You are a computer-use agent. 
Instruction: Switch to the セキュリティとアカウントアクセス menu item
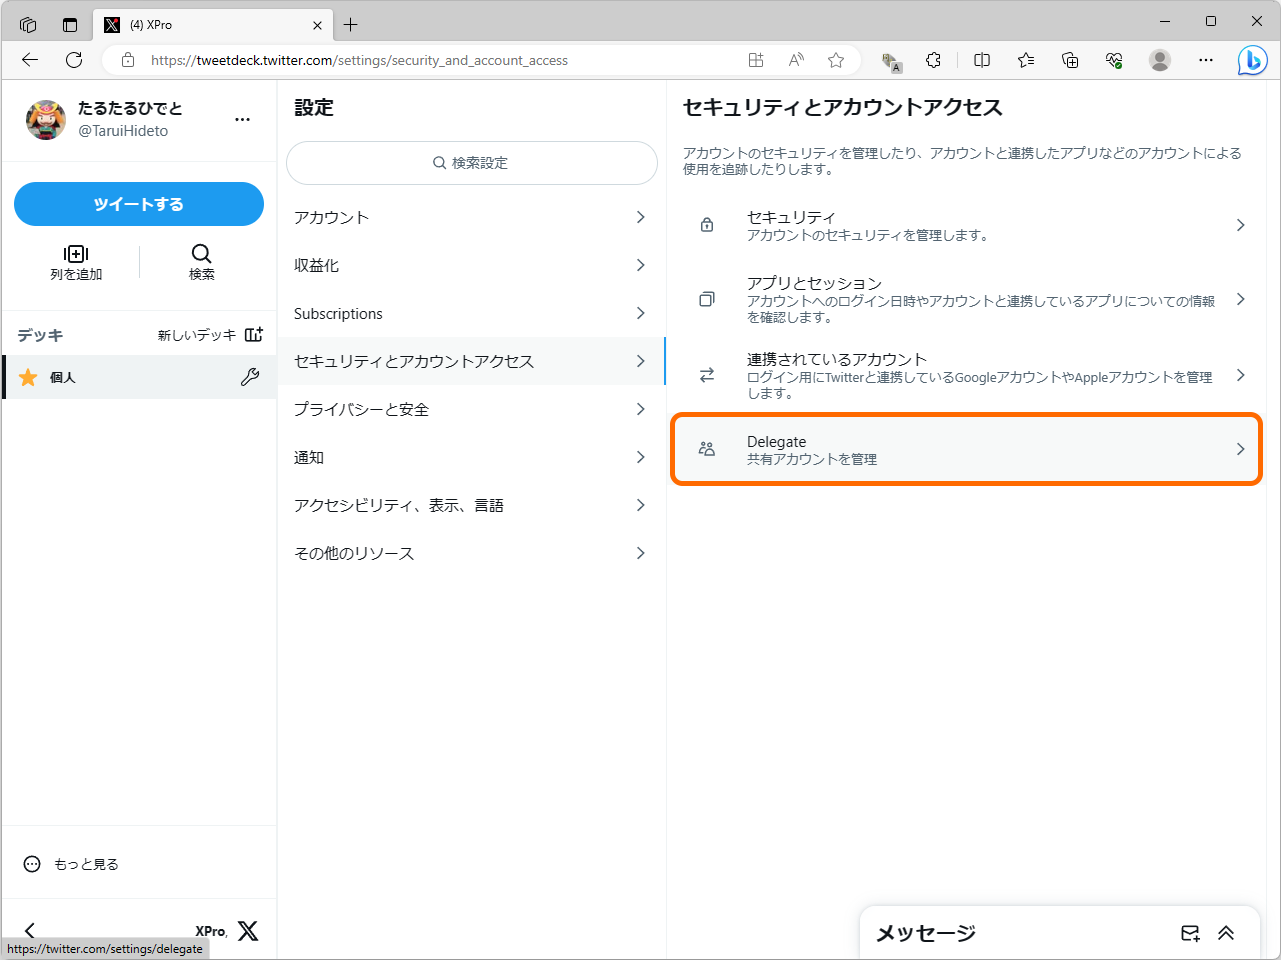[x=470, y=361]
